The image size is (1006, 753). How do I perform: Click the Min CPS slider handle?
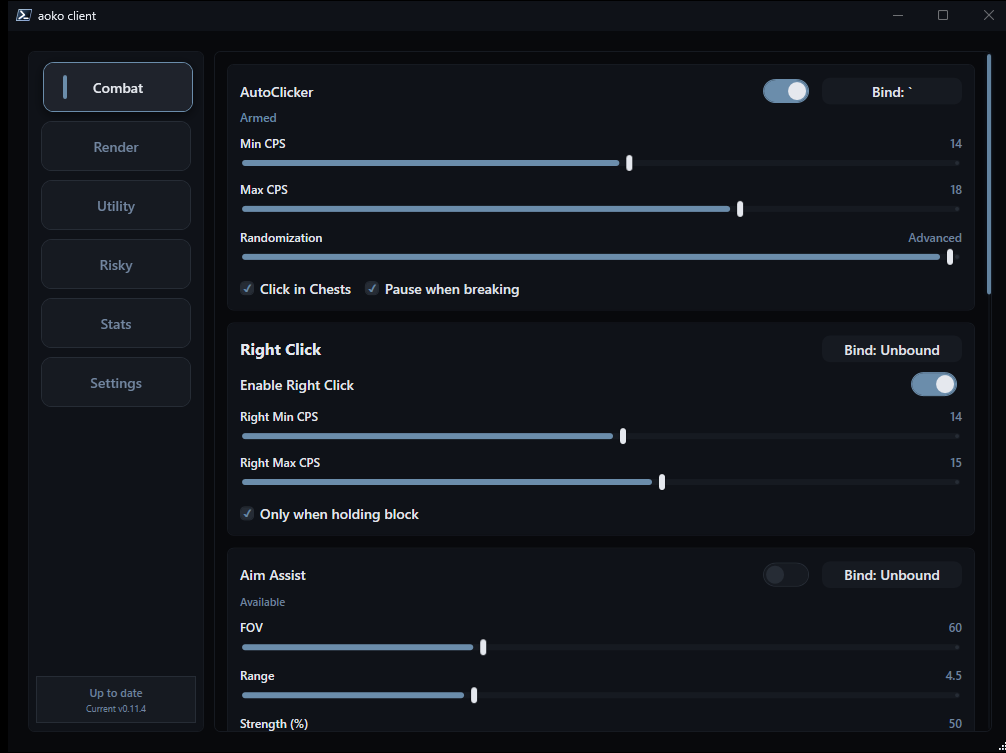(629, 163)
